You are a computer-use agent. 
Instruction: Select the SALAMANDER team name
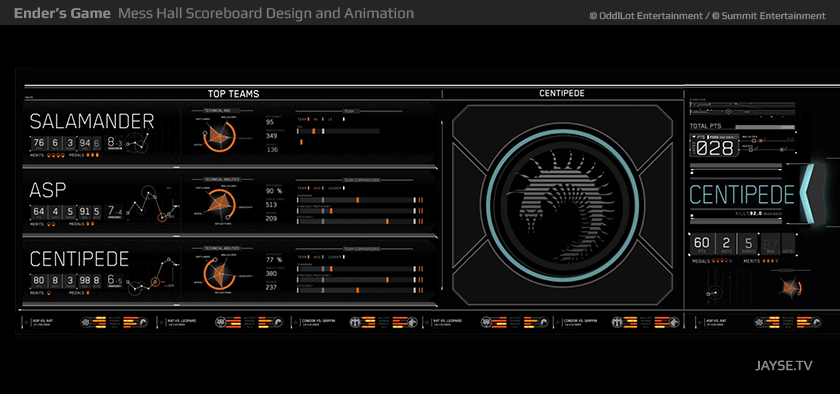(x=92, y=122)
